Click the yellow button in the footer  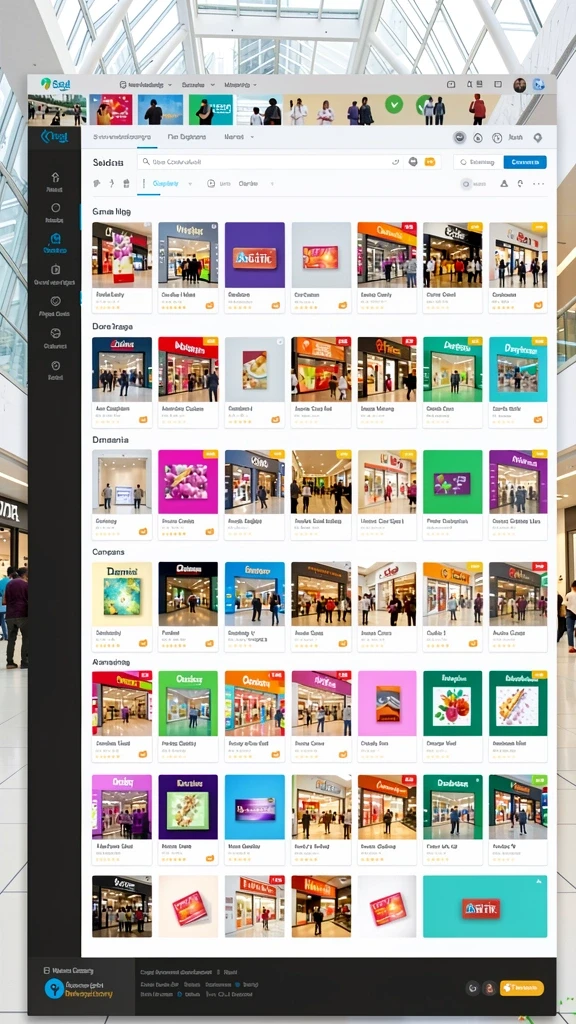521,987
